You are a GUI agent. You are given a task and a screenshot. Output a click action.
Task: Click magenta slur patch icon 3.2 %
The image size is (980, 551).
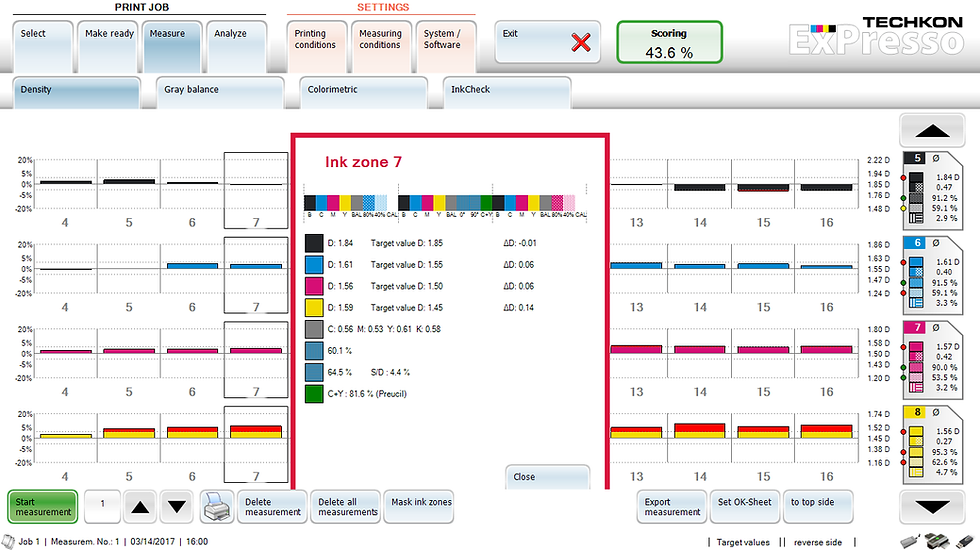coord(916,387)
